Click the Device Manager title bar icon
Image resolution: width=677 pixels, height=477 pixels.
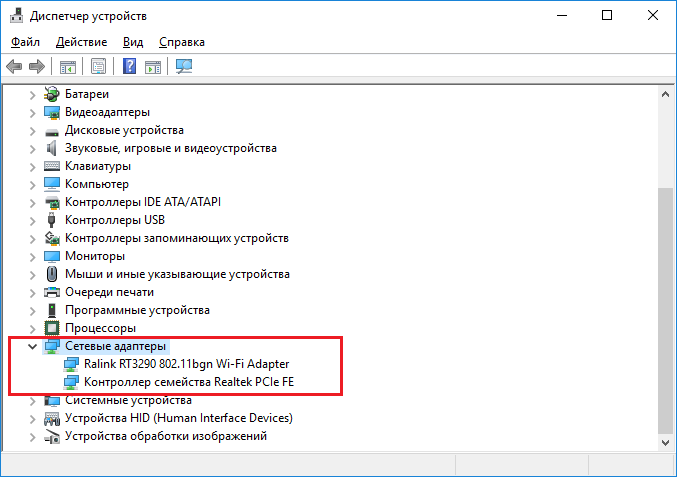(x=16, y=16)
